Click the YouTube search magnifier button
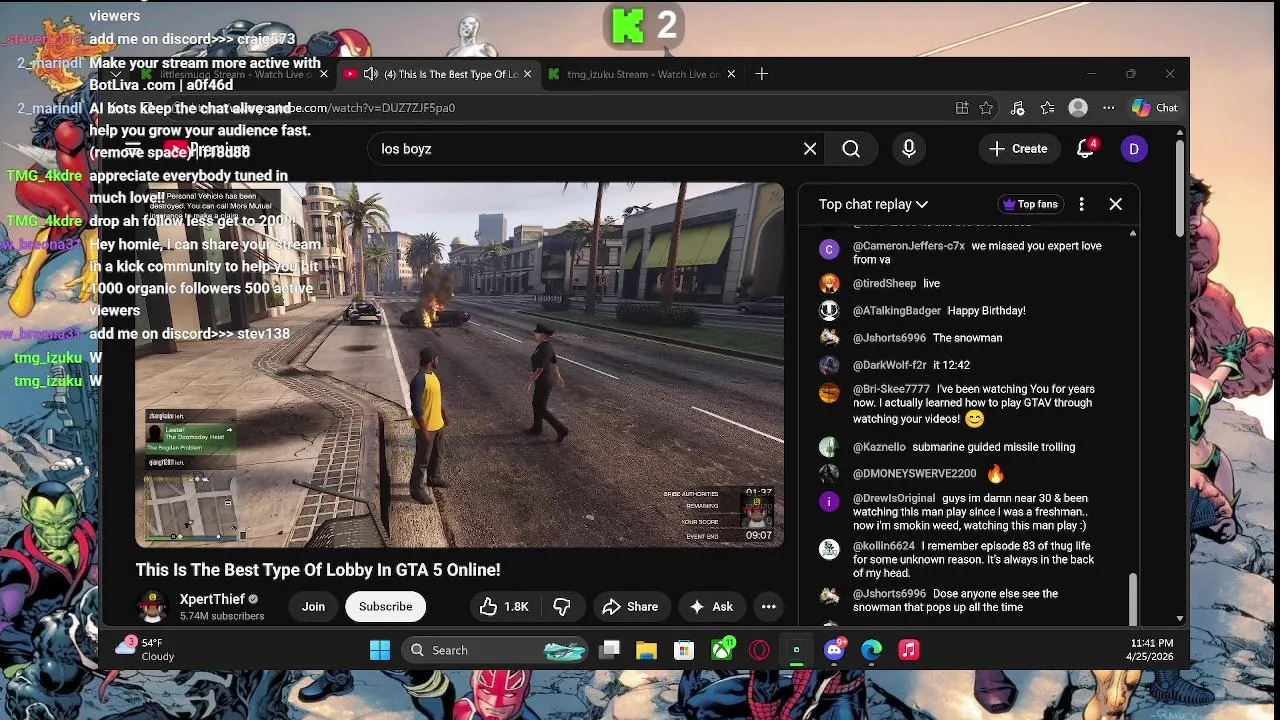 pyautogui.click(x=851, y=149)
